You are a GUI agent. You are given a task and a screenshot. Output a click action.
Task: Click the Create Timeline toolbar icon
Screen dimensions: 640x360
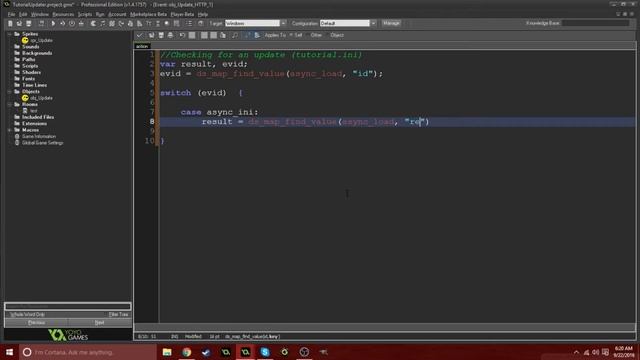158,23
